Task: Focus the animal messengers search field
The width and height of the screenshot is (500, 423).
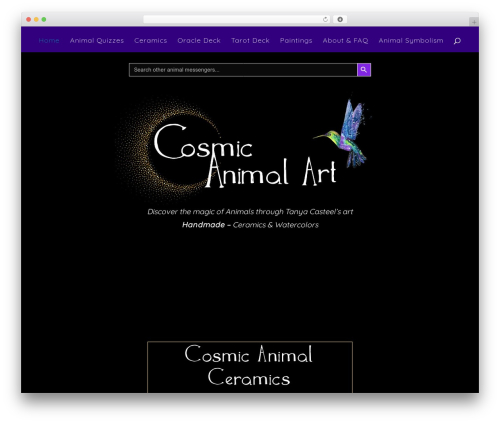Action: coord(243,70)
